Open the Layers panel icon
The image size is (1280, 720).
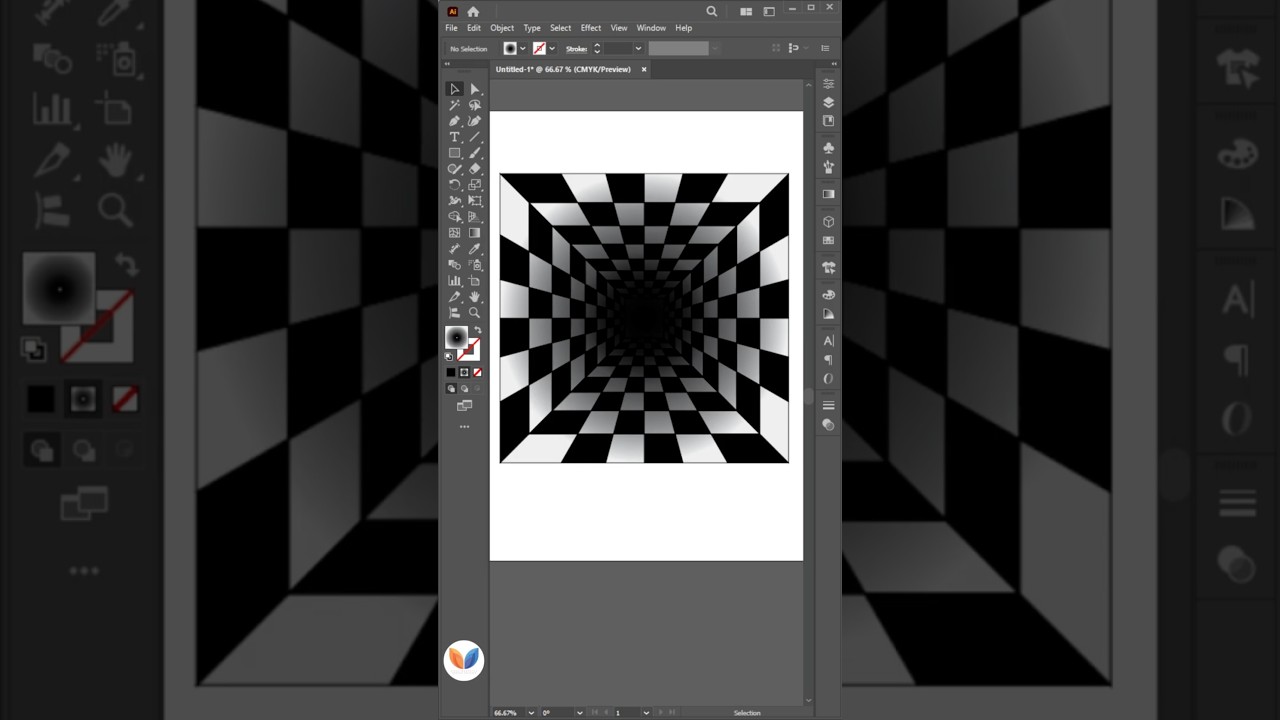[x=828, y=102]
